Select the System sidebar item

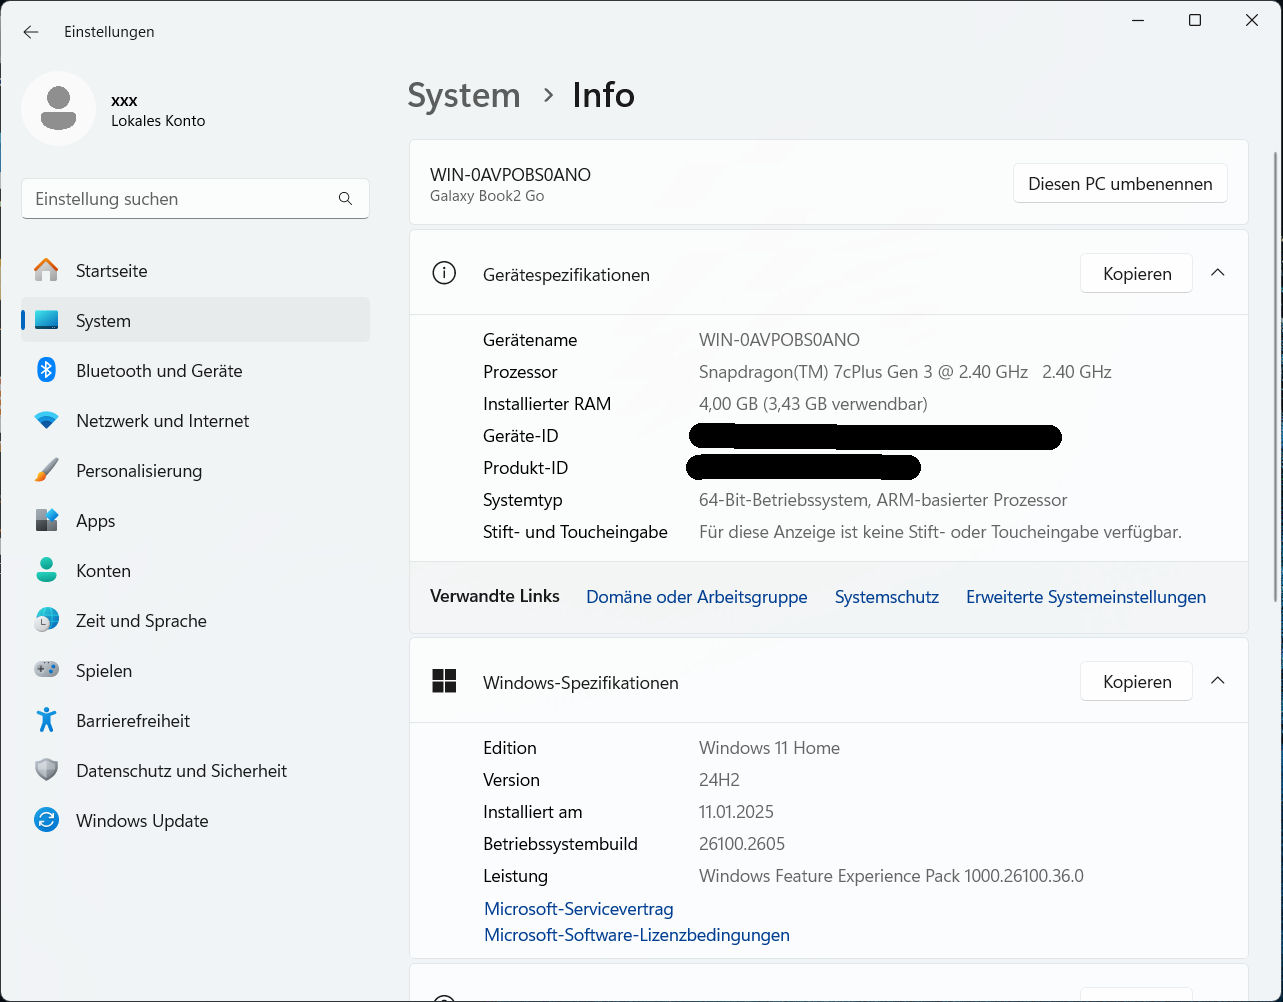(x=103, y=321)
